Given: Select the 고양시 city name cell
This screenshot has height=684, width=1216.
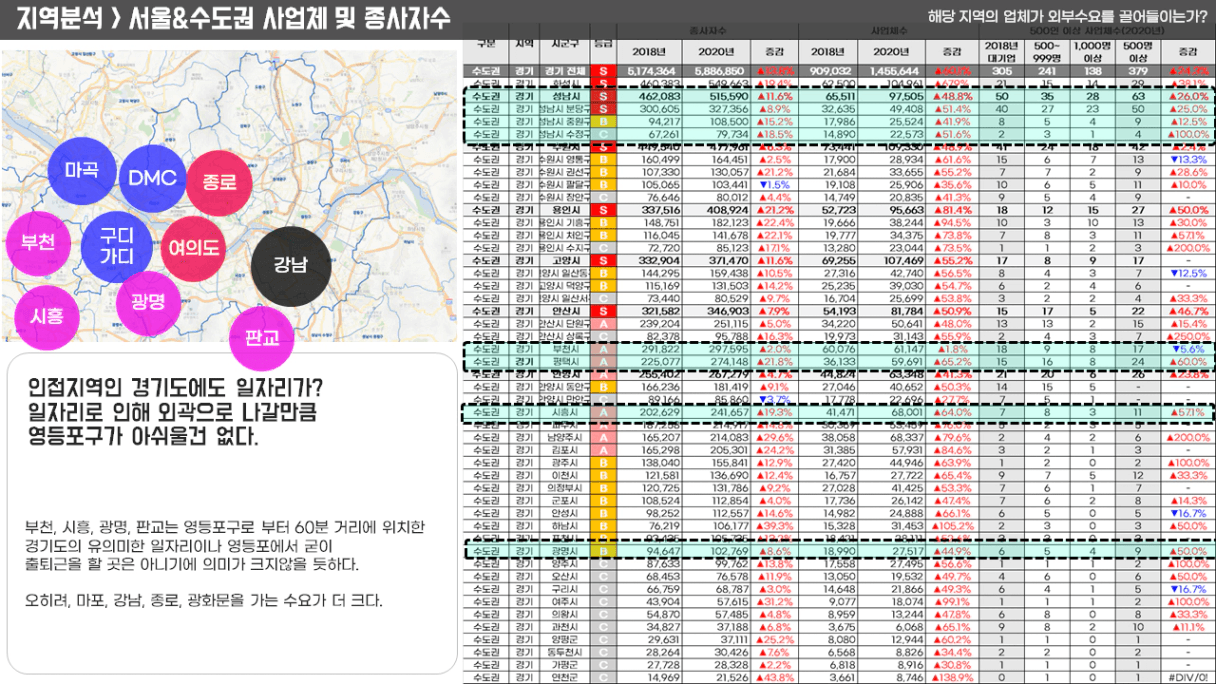Looking at the screenshot, I should click(565, 259).
